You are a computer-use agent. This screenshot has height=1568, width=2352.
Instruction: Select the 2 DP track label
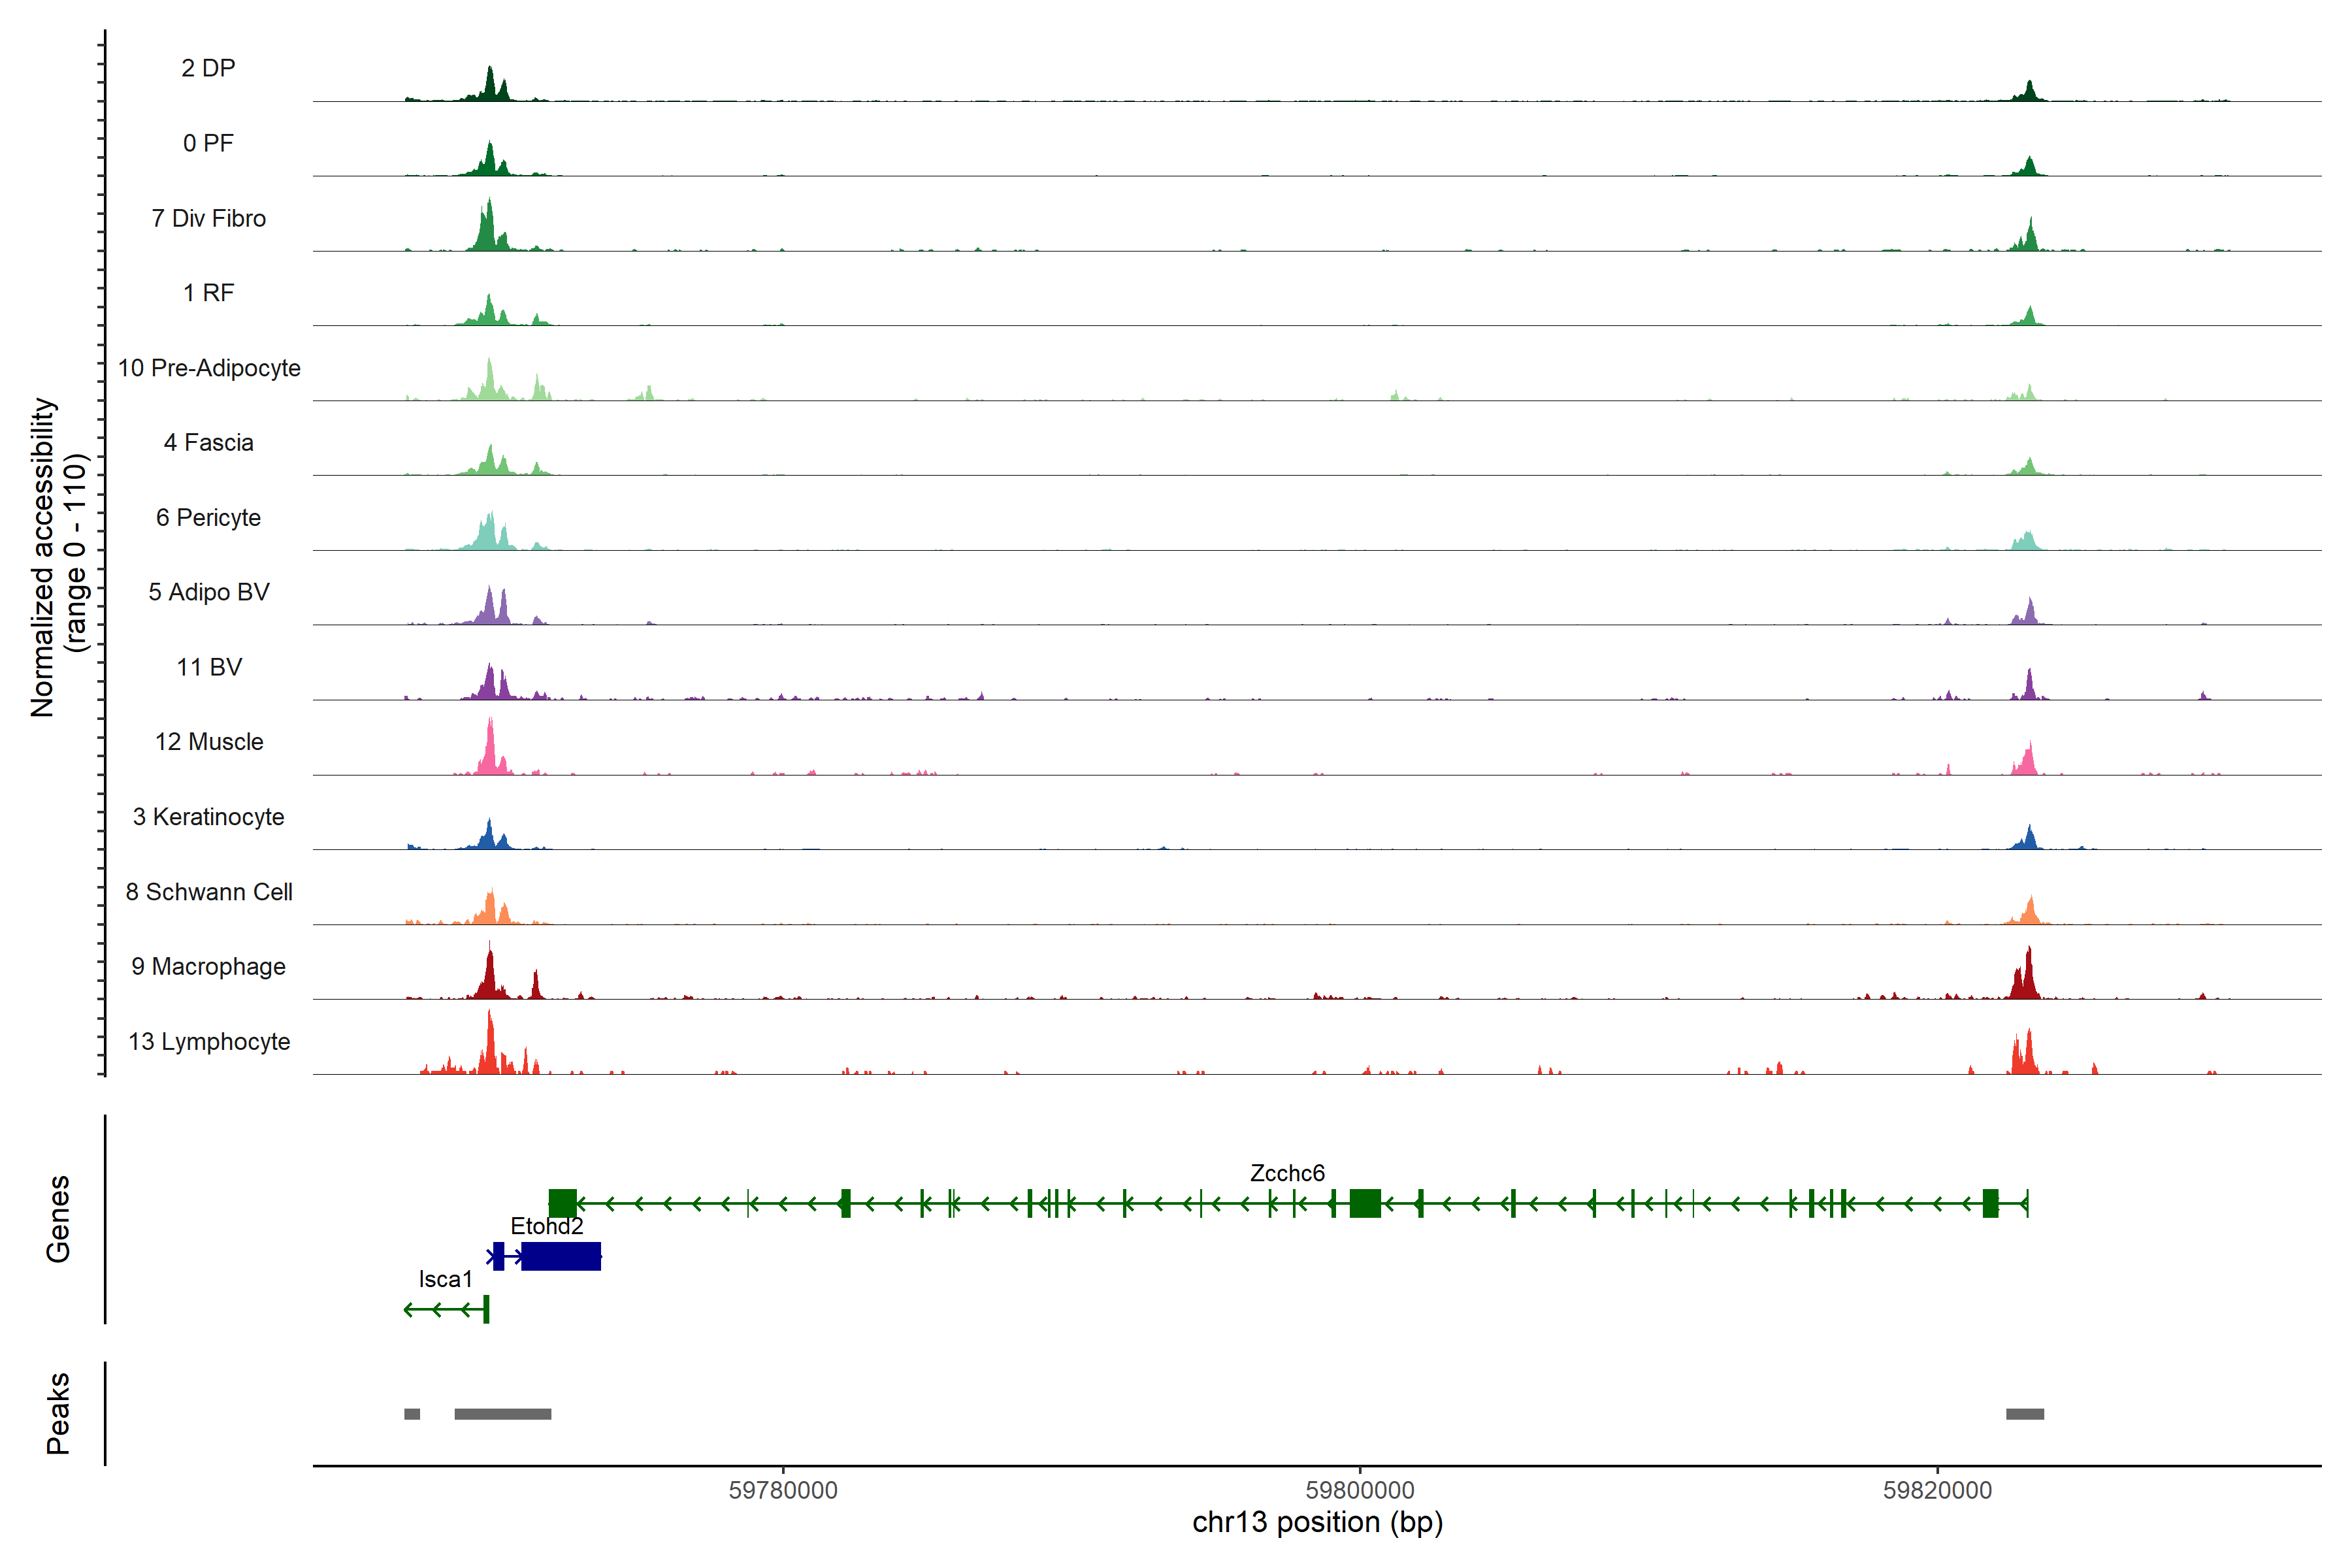click(208, 68)
